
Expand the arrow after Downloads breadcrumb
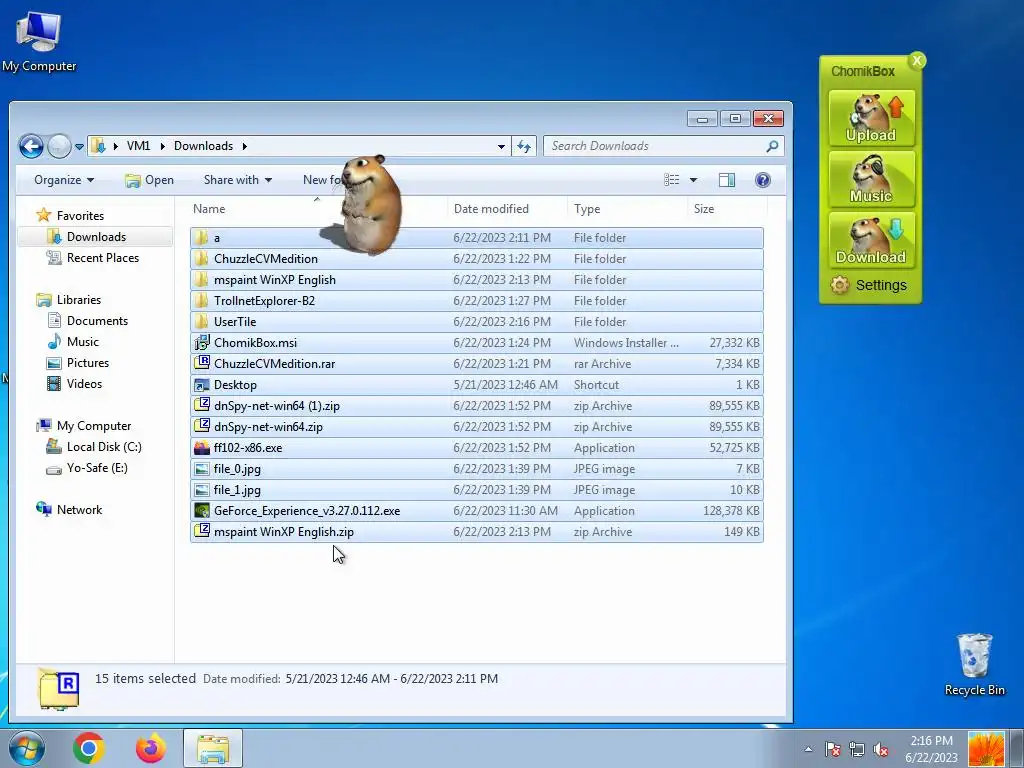coord(244,146)
